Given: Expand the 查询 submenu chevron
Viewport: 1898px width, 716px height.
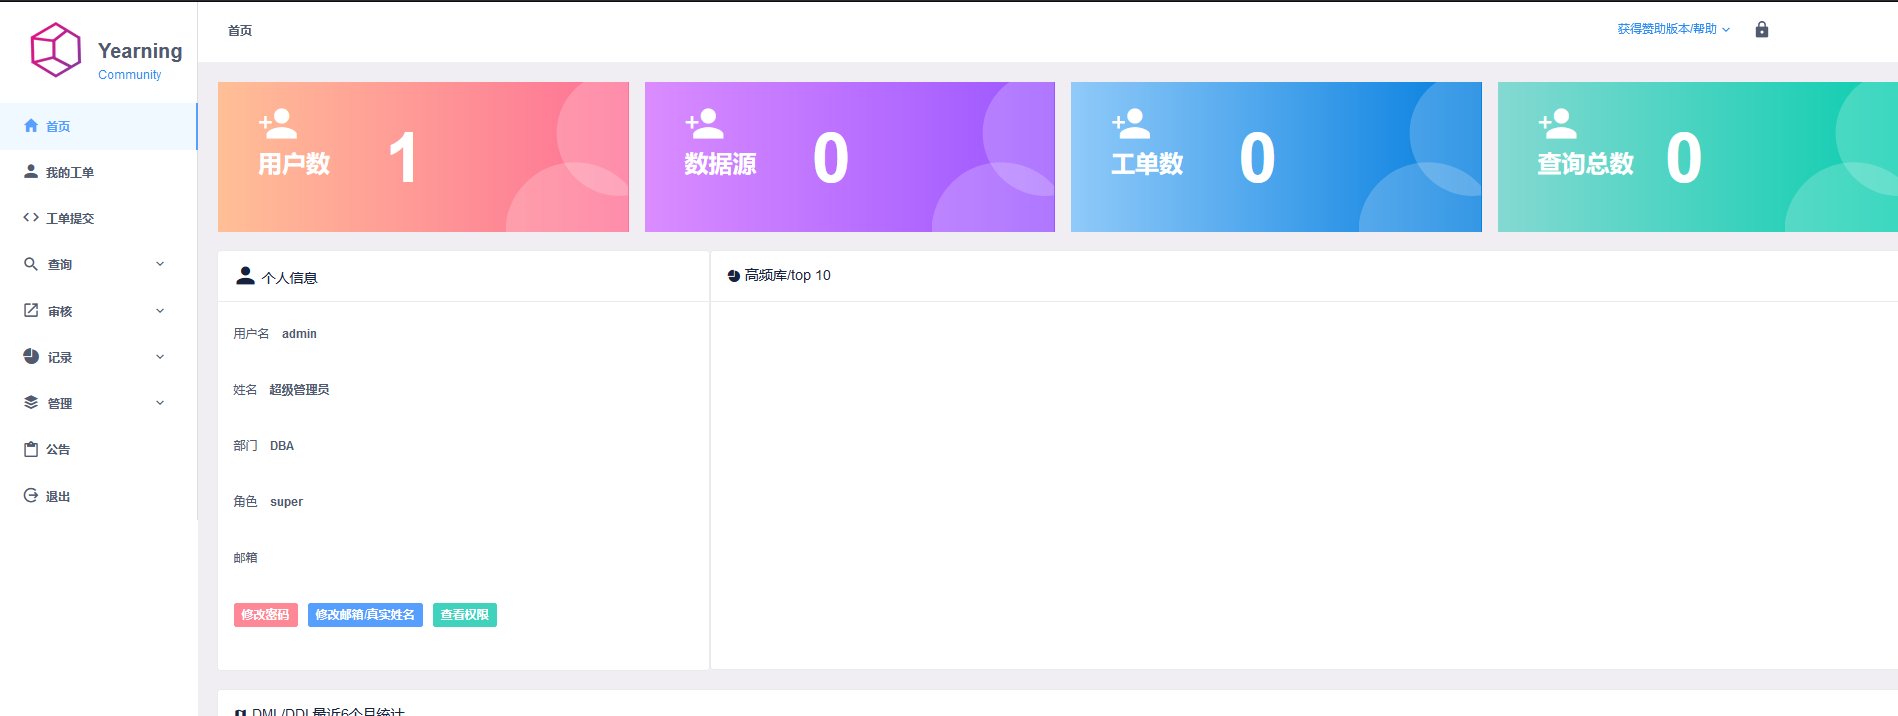Looking at the screenshot, I should click(160, 264).
